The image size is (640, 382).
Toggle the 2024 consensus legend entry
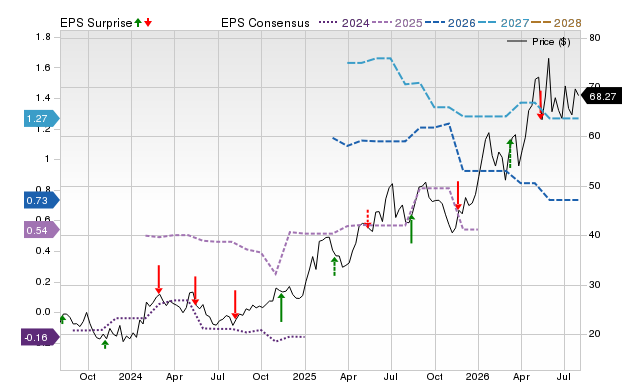[x=344, y=23]
